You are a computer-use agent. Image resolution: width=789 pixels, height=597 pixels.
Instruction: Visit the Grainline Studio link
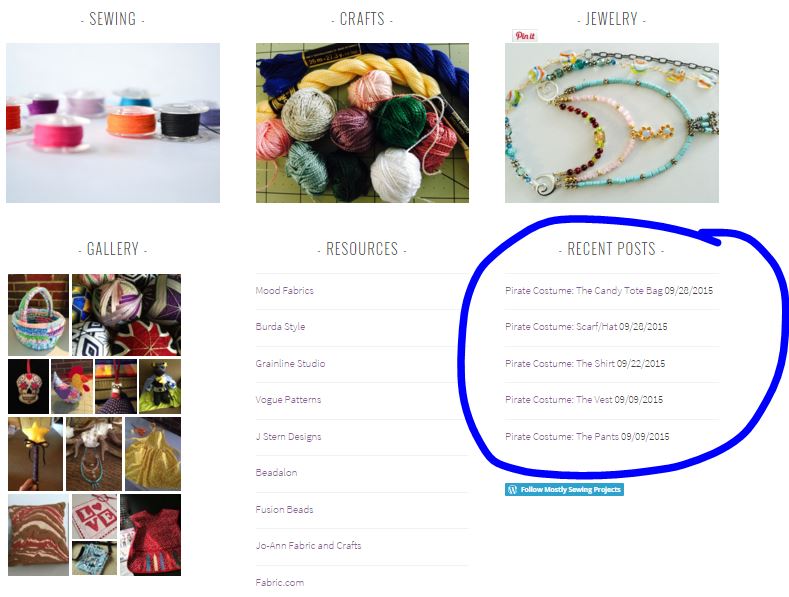[x=290, y=363]
